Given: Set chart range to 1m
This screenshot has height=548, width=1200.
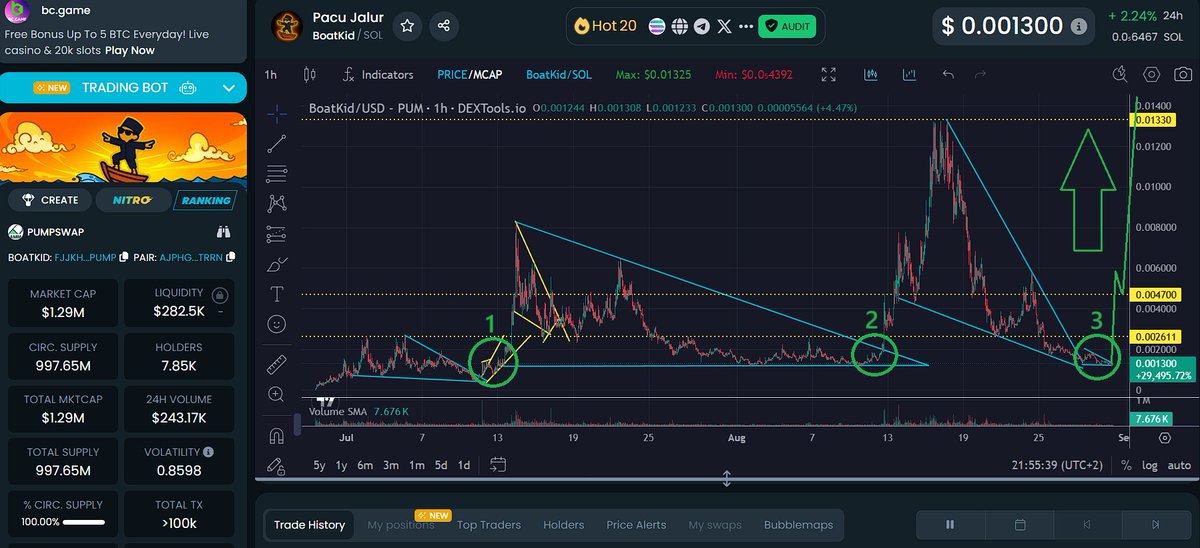Looking at the screenshot, I should point(416,465).
